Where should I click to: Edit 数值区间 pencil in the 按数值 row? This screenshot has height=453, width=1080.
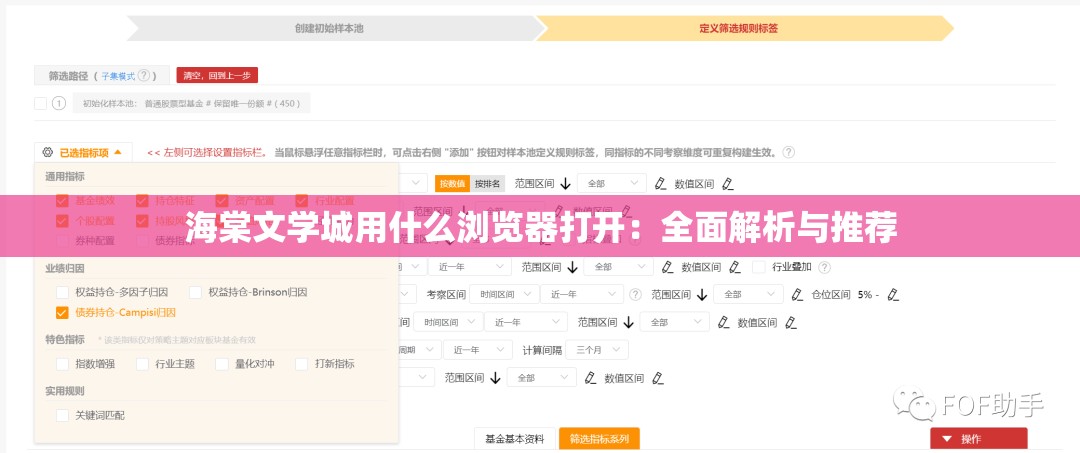[x=727, y=183]
